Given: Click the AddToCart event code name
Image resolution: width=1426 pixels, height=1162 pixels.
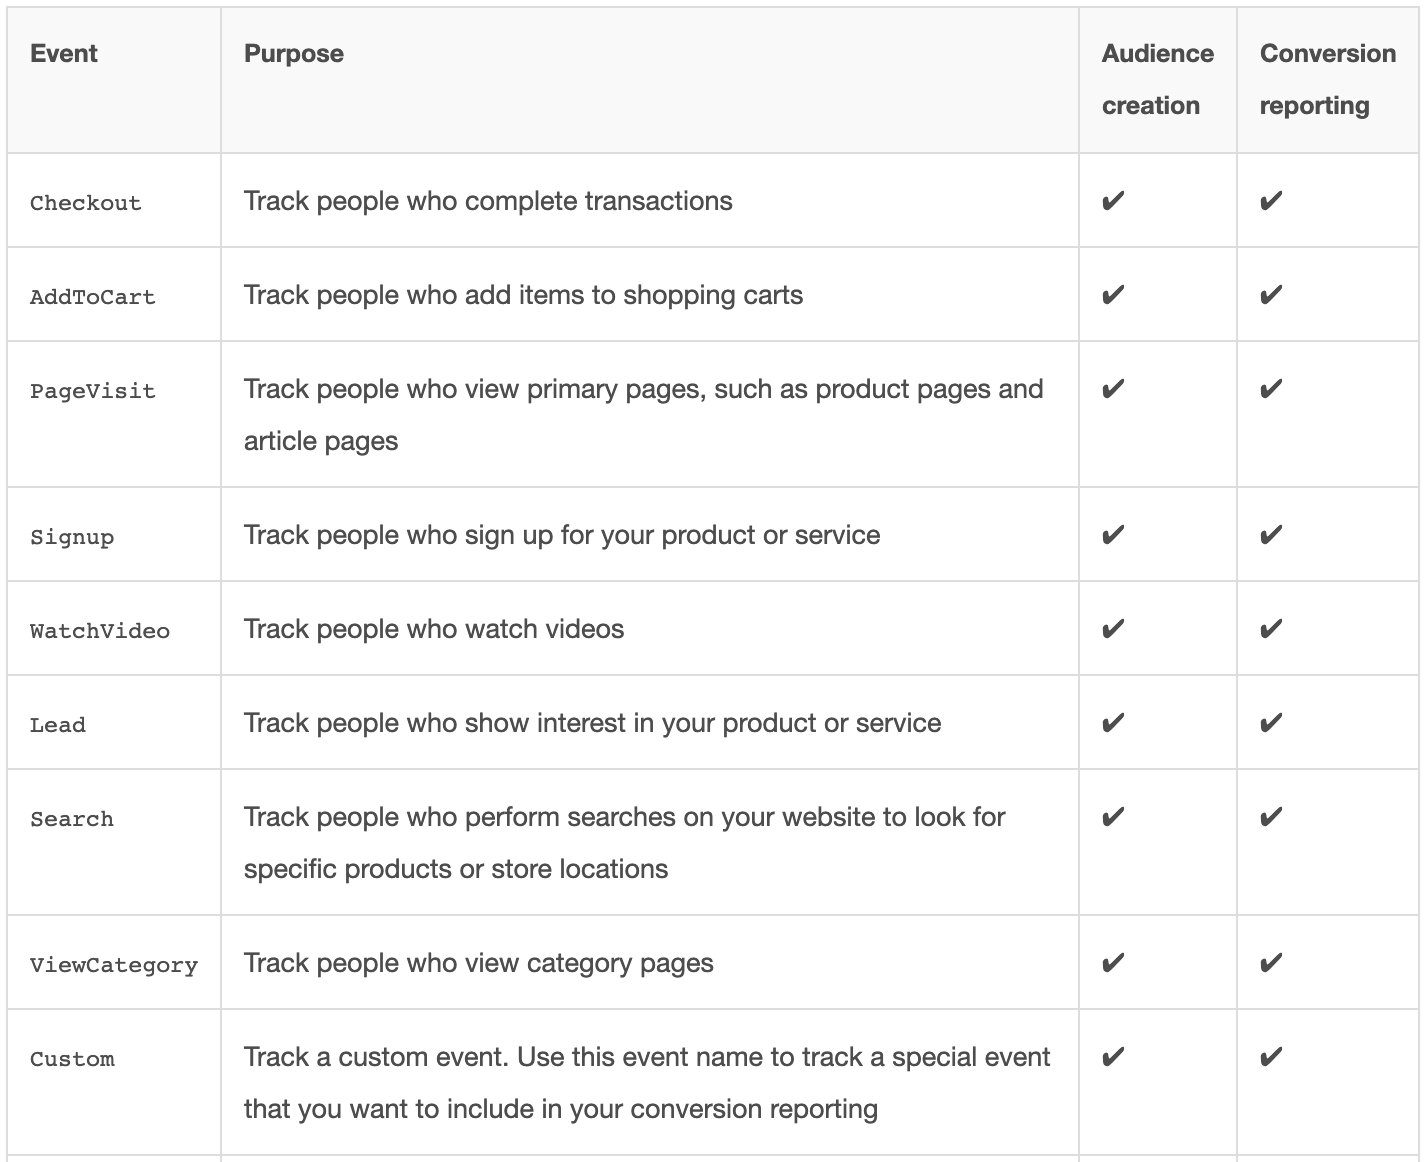Looking at the screenshot, I should (93, 297).
